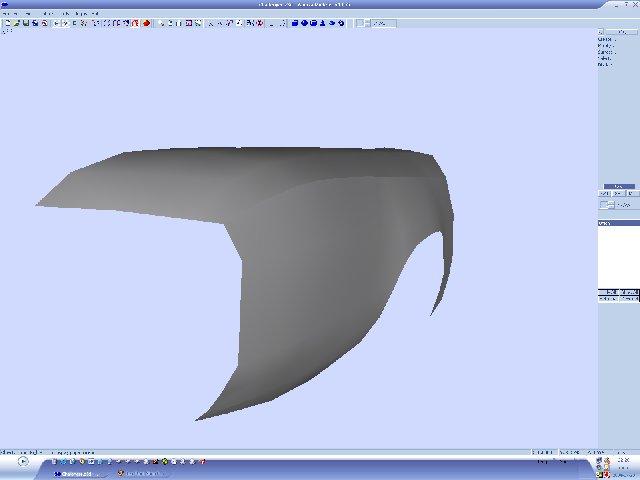Click the red sphere toolbar icon
The image size is (640, 480).
click(146, 22)
